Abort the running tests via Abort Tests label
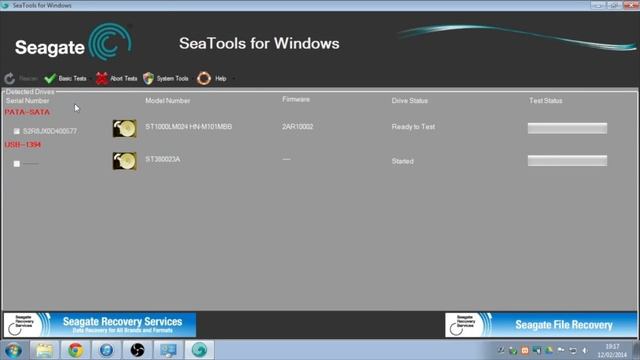Screen dimensions: 640x360 [124, 78]
